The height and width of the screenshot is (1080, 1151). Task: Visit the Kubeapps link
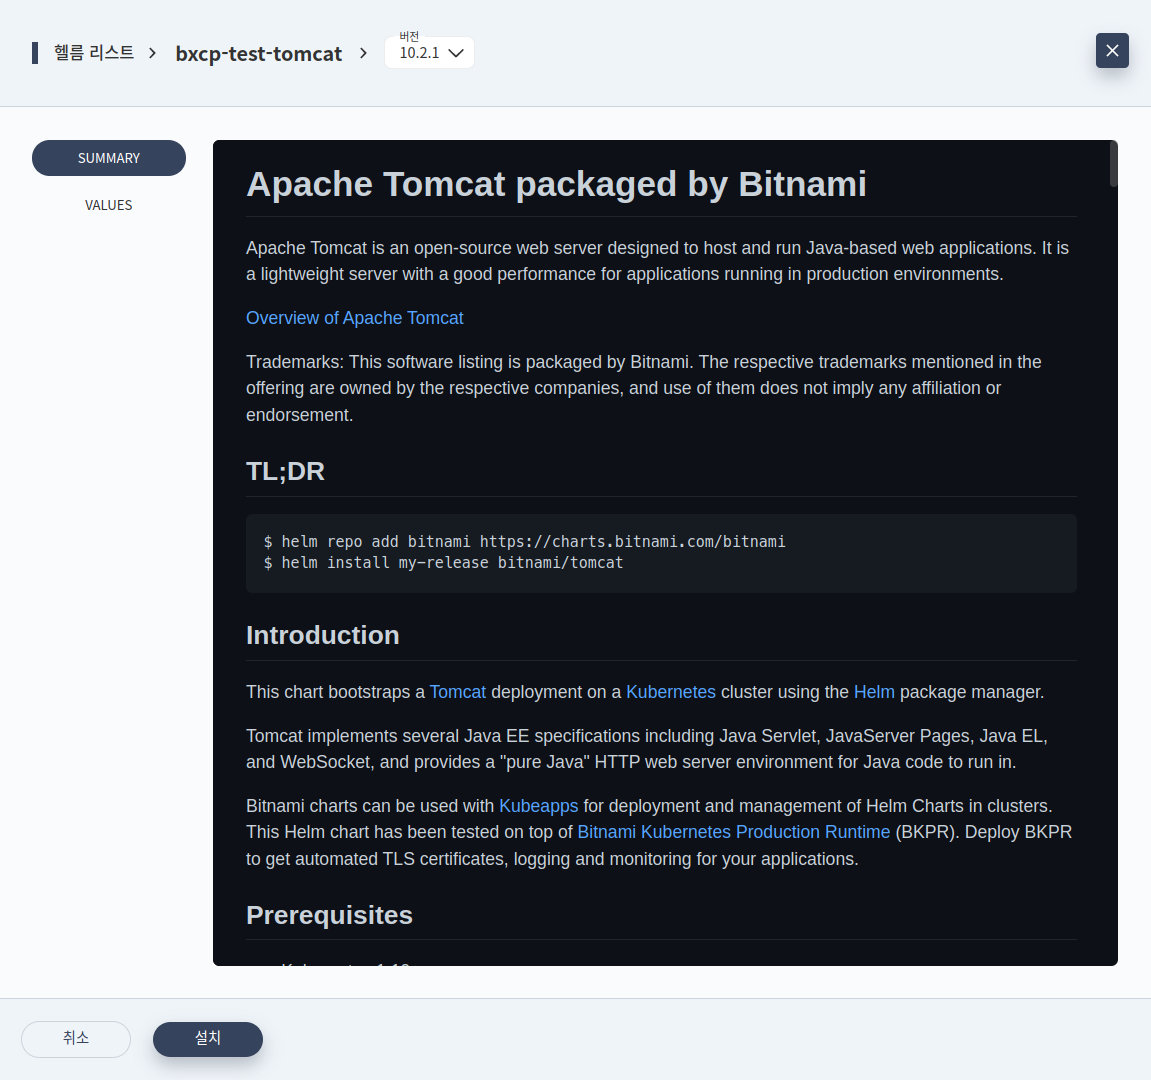pos(539,806)
